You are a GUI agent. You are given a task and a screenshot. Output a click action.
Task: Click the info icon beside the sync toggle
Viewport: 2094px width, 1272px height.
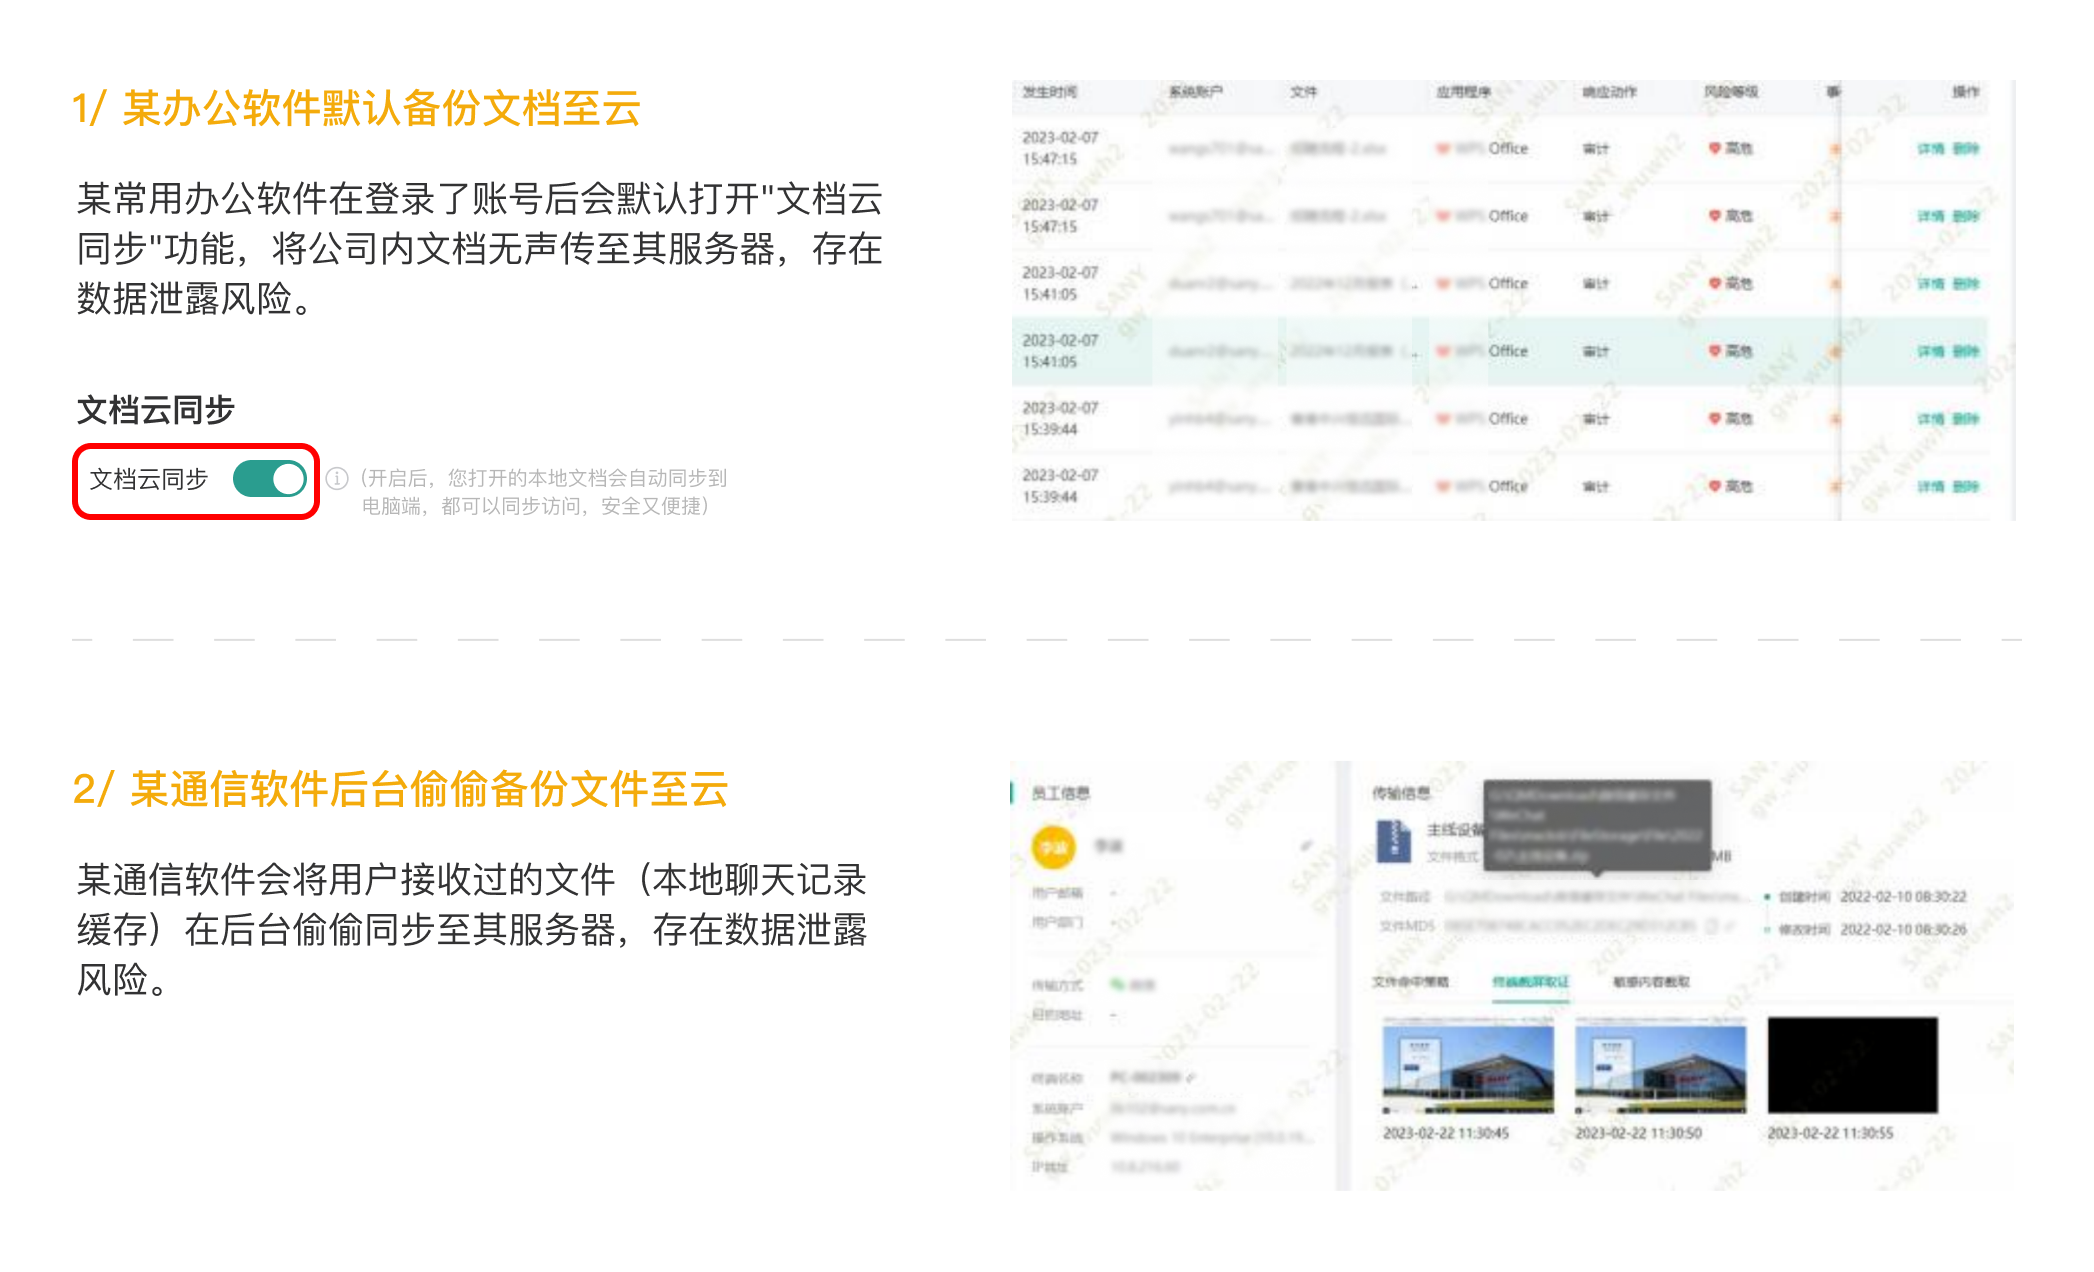(338, 478)
